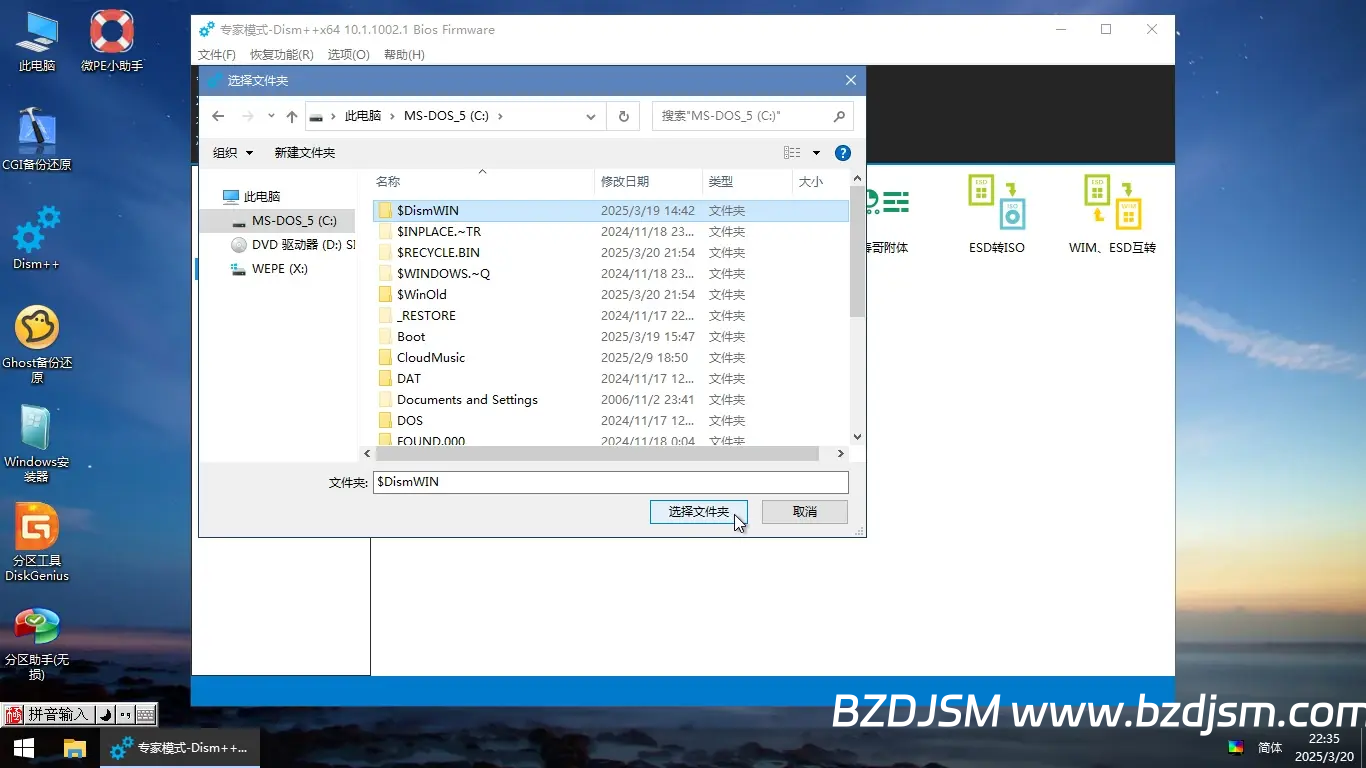Go up one folder level
Viewport: 1366px width, 768px height.
[x=292, y=116]
